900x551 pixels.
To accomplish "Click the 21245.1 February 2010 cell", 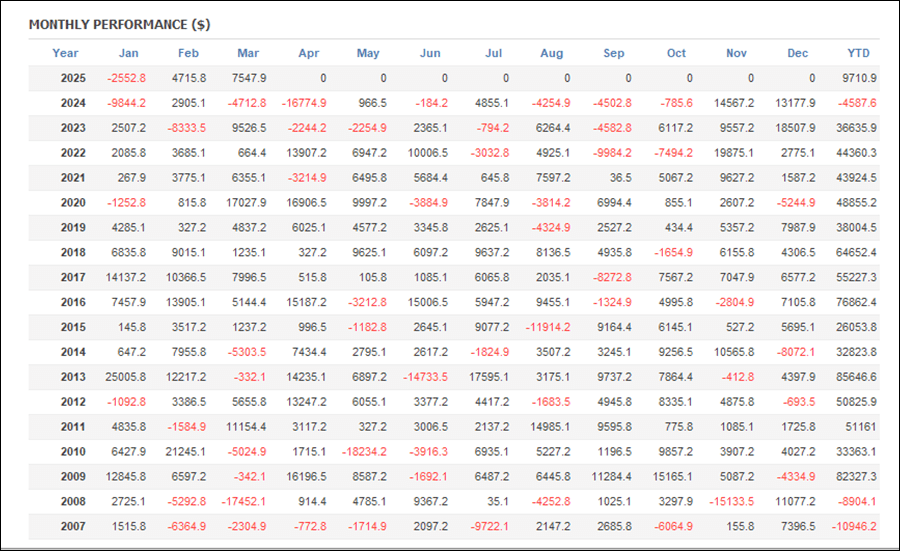I will (x=185, y=452).
